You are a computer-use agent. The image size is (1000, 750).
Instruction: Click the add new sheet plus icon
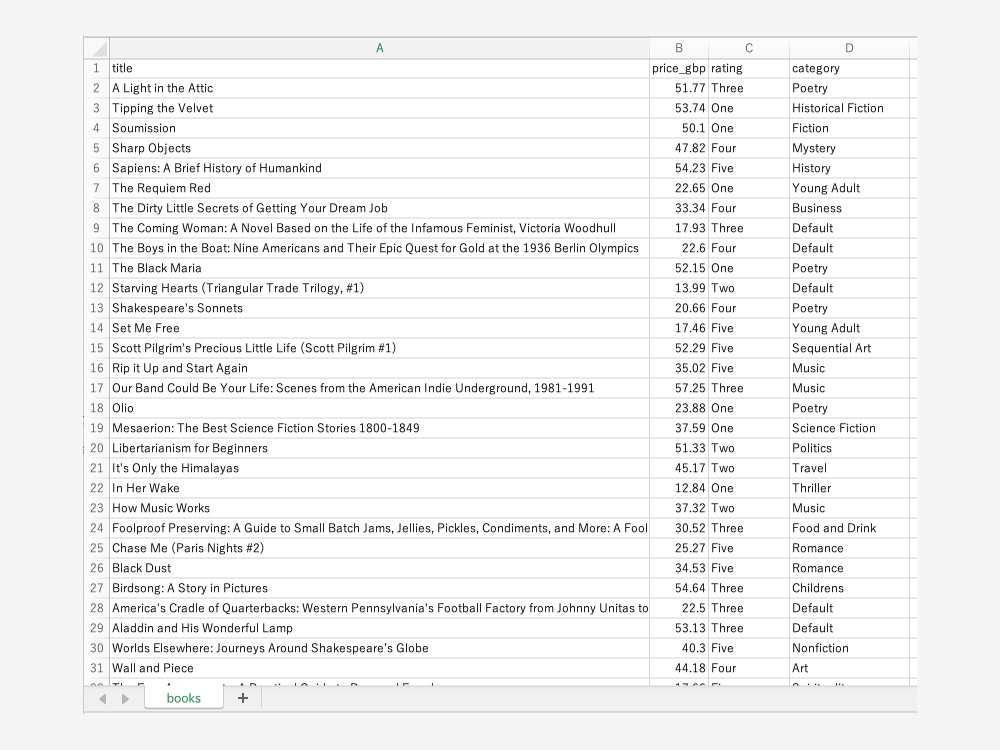point(242,698)
